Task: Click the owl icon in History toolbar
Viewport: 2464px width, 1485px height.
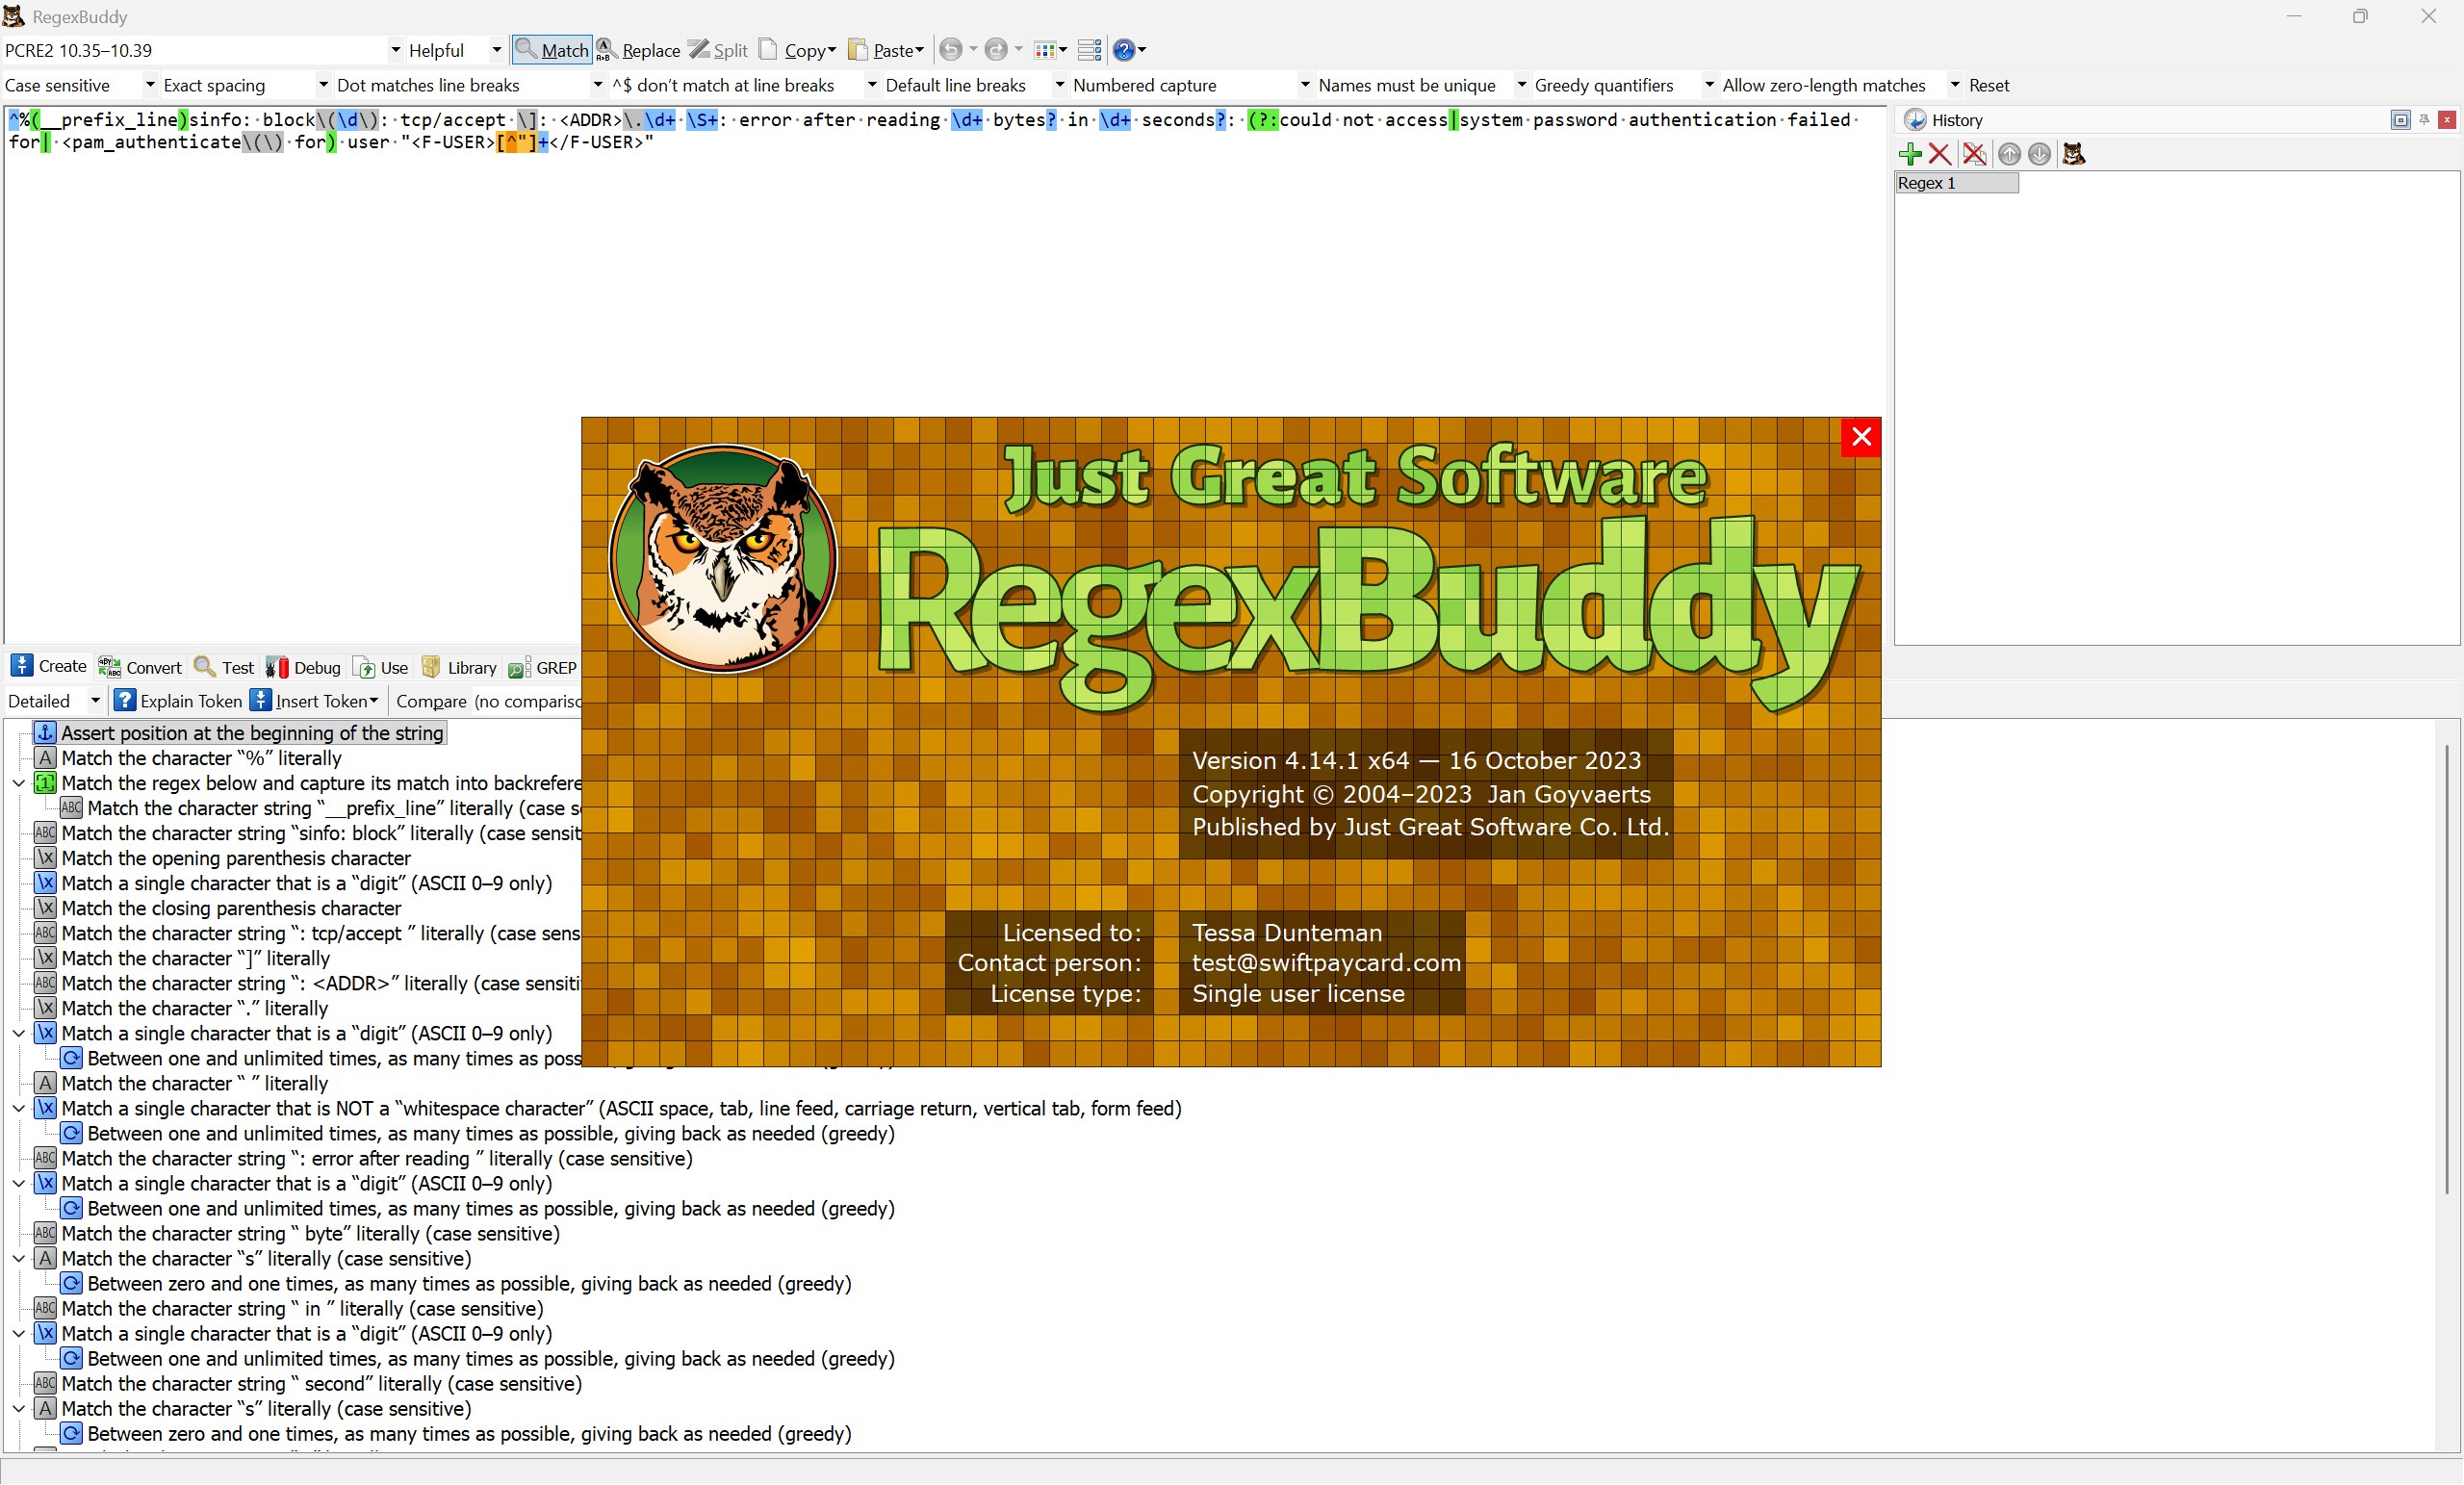Action: point(2074,154)
